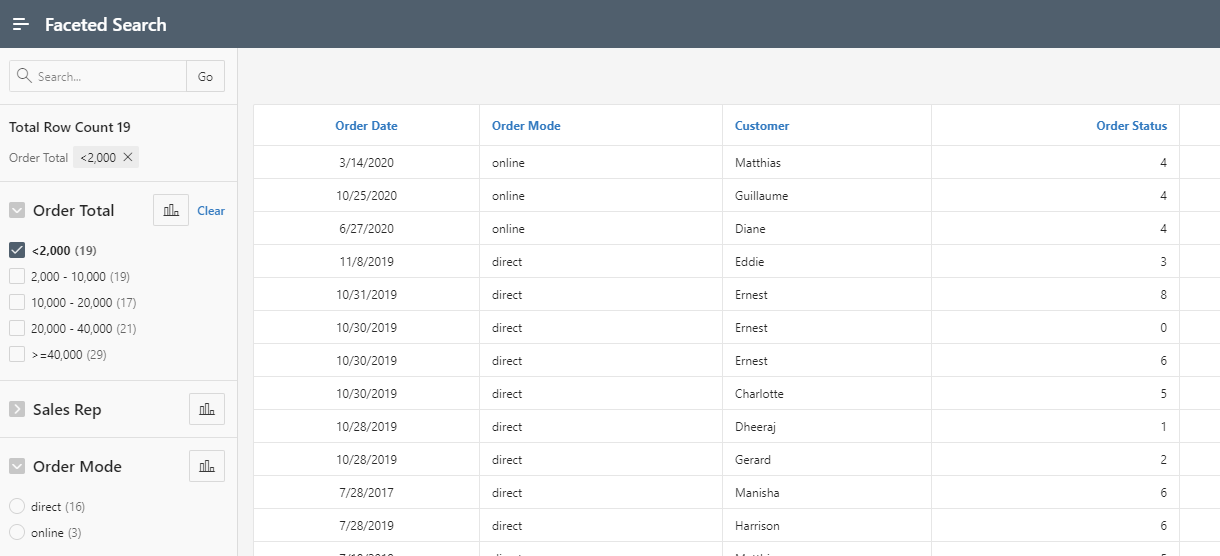Sort by Customer column header
1220x556 pixels.
click(x=762, y=126)
